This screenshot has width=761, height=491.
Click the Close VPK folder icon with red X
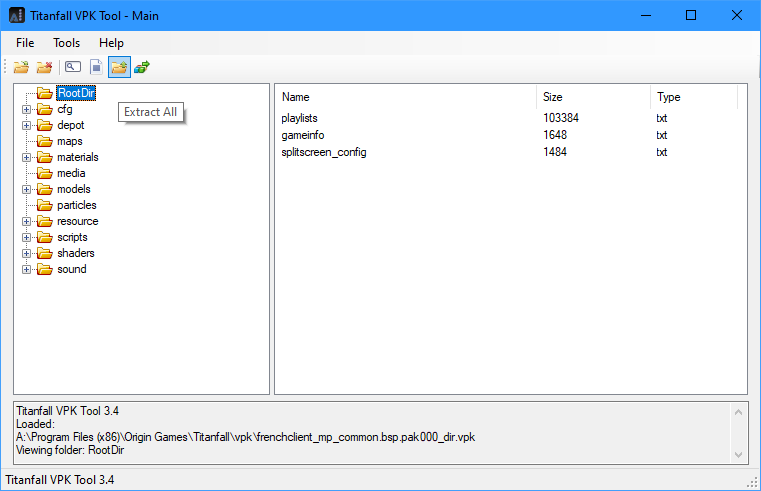[x=44, y=67]
